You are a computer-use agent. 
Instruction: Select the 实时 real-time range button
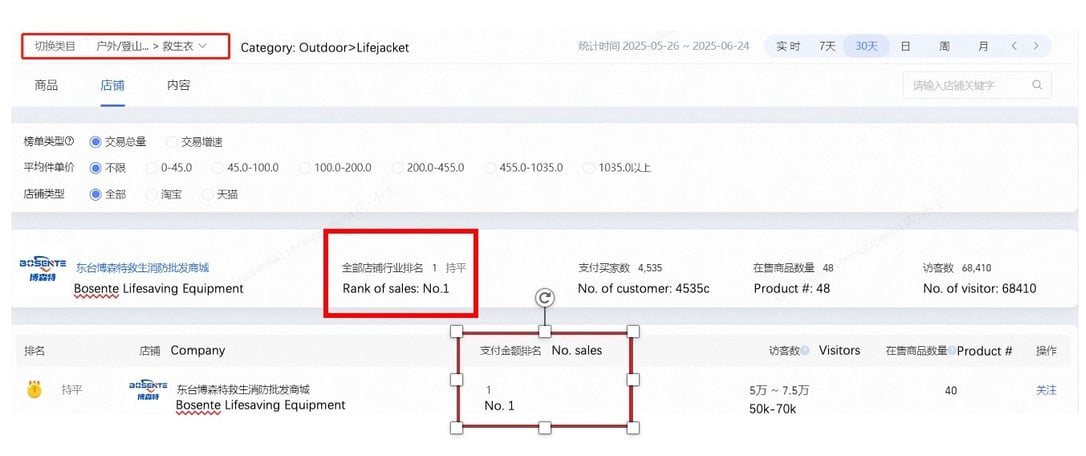pyautogui.click(x=787, y=46)
